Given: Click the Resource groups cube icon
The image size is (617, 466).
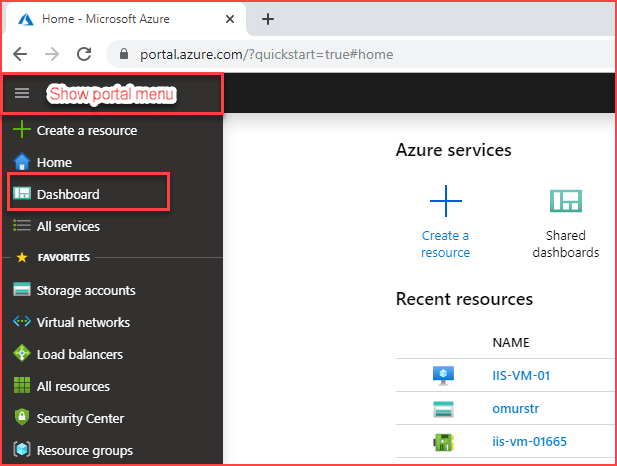Looking at the screenshot, I should click(22, 449).
